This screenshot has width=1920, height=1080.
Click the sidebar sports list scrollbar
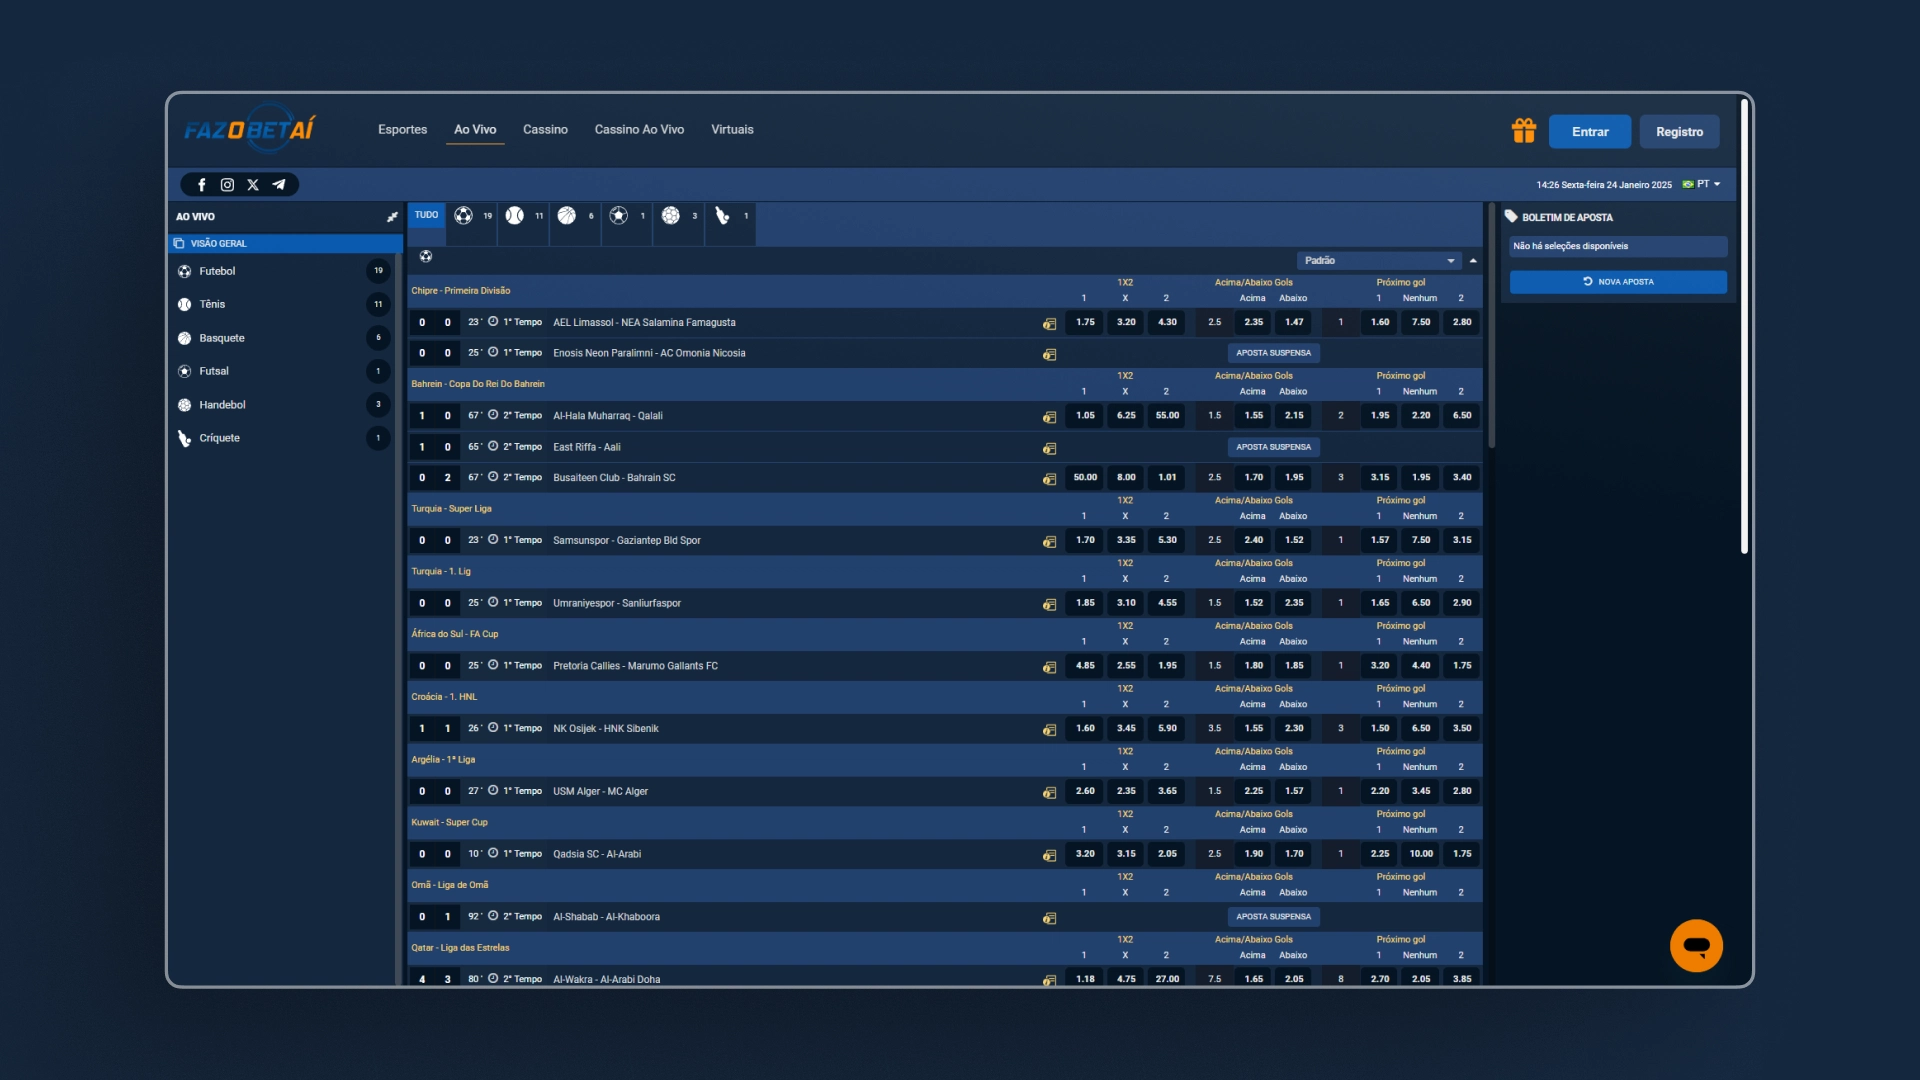point(400,620)
